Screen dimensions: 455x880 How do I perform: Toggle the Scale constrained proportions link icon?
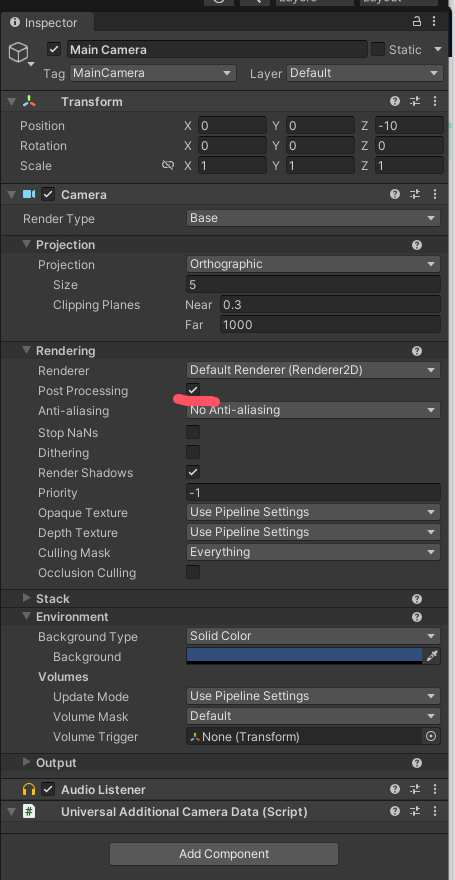pos(168,166)
